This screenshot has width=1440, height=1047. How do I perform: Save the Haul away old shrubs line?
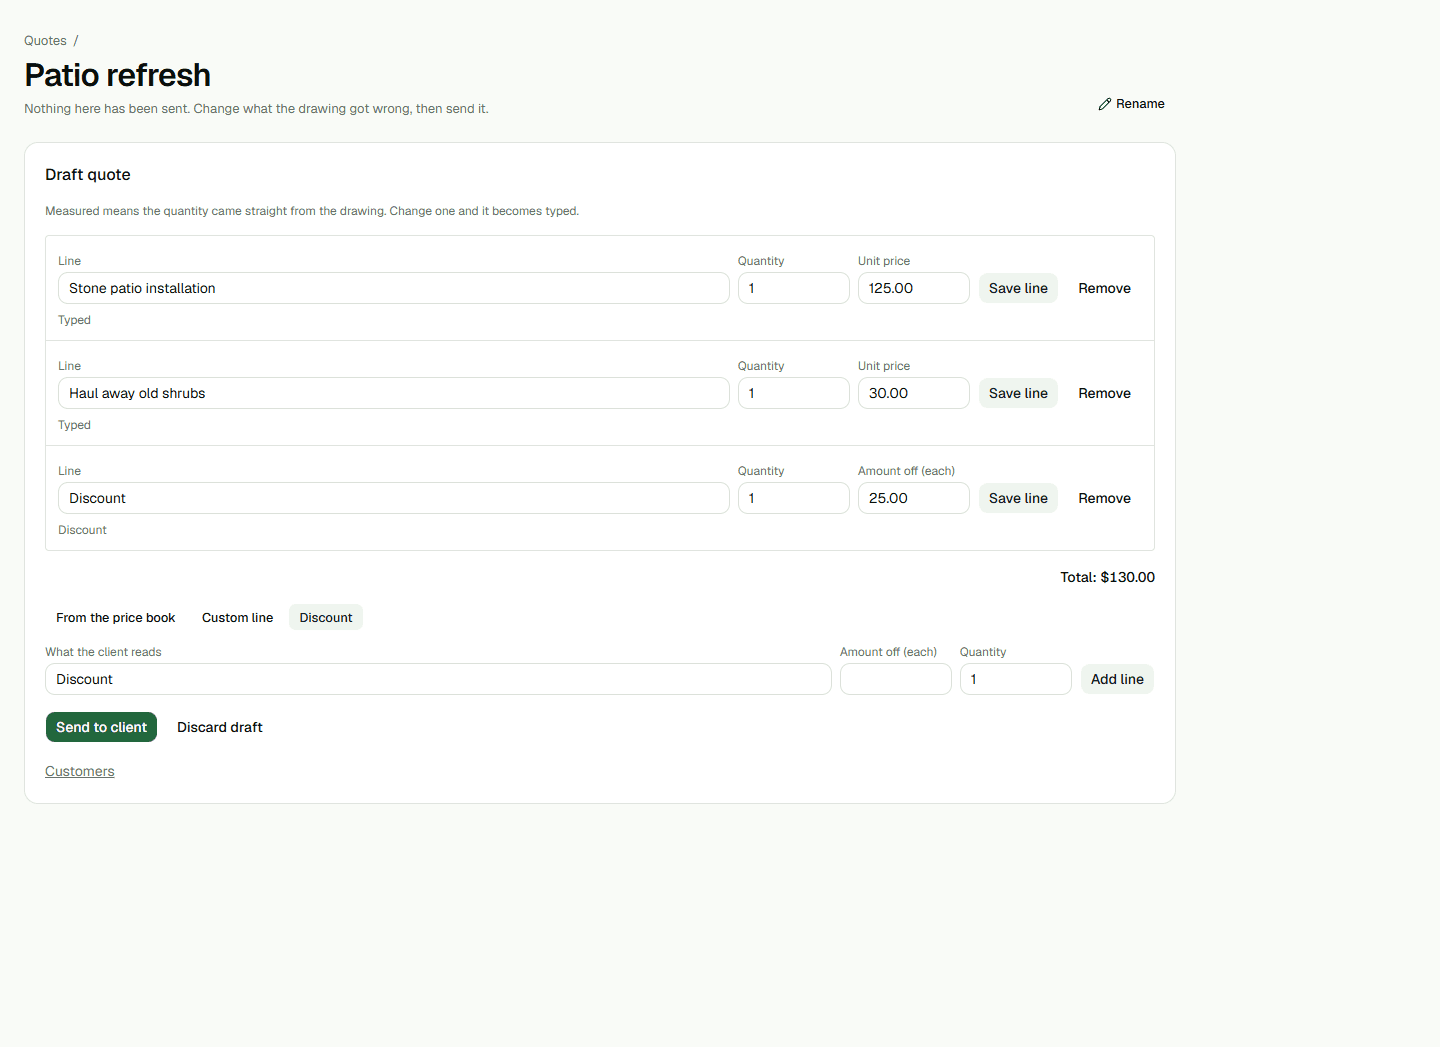(1018, 393)
